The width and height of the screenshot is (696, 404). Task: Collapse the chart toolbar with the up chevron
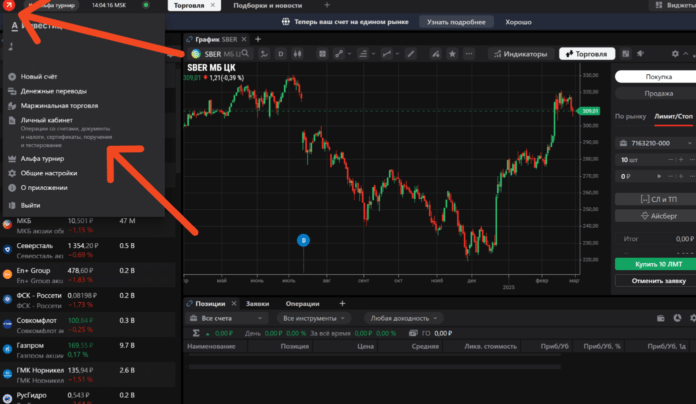pos(686,54)
